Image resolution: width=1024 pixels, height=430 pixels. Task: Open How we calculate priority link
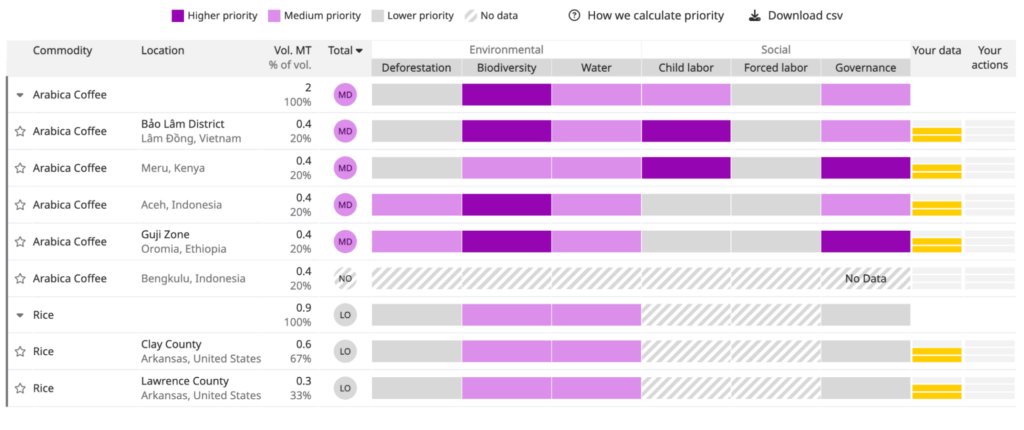(x=655, y=16)
